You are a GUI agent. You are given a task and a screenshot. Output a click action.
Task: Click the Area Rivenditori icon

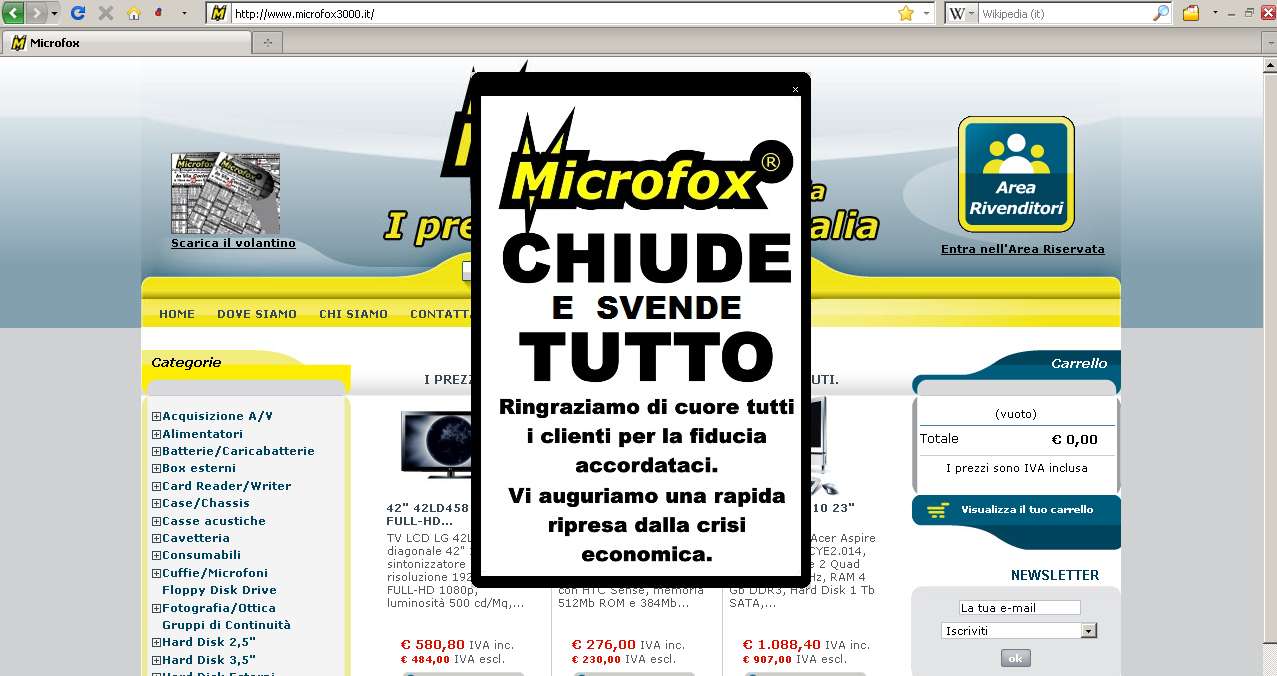[x=1016, y=174]
